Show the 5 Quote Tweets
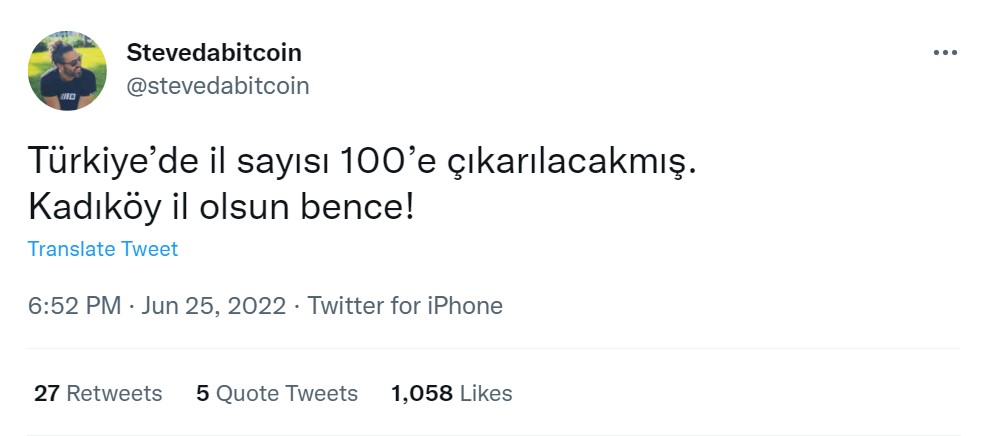The image size is (987, 436). tap(277, 393)
